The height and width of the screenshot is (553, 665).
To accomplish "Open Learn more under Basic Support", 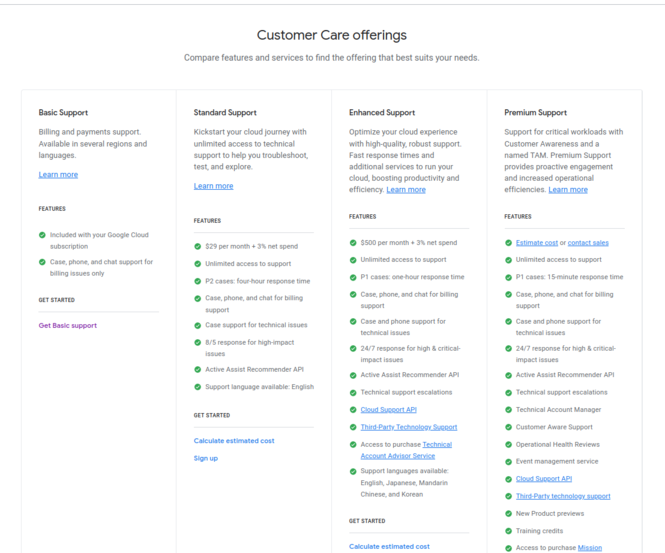I will [58, 175].
